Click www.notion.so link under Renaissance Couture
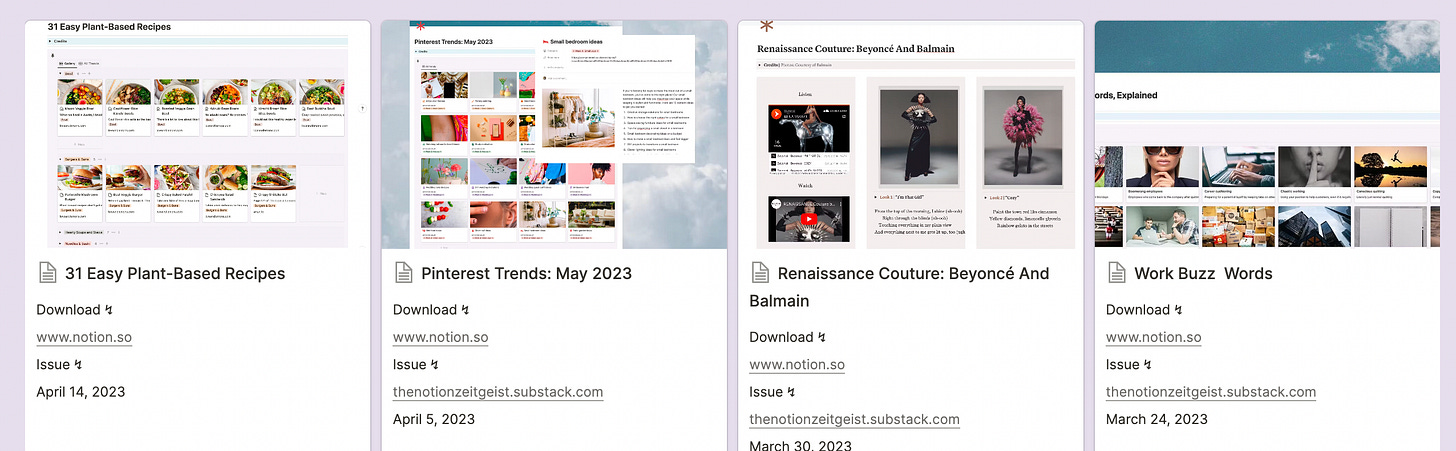This screenshot has height=451, width=1456. click(x=797, y=365)
